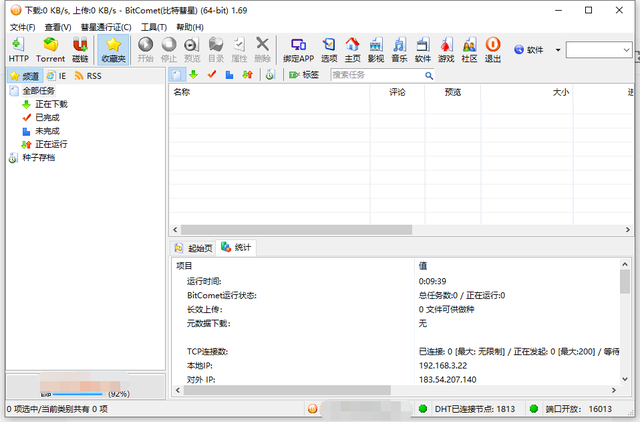The image size is (640, 422).
Task: Click down arrow of statistics vertical scrollbar
Action: tap(625, 379)
